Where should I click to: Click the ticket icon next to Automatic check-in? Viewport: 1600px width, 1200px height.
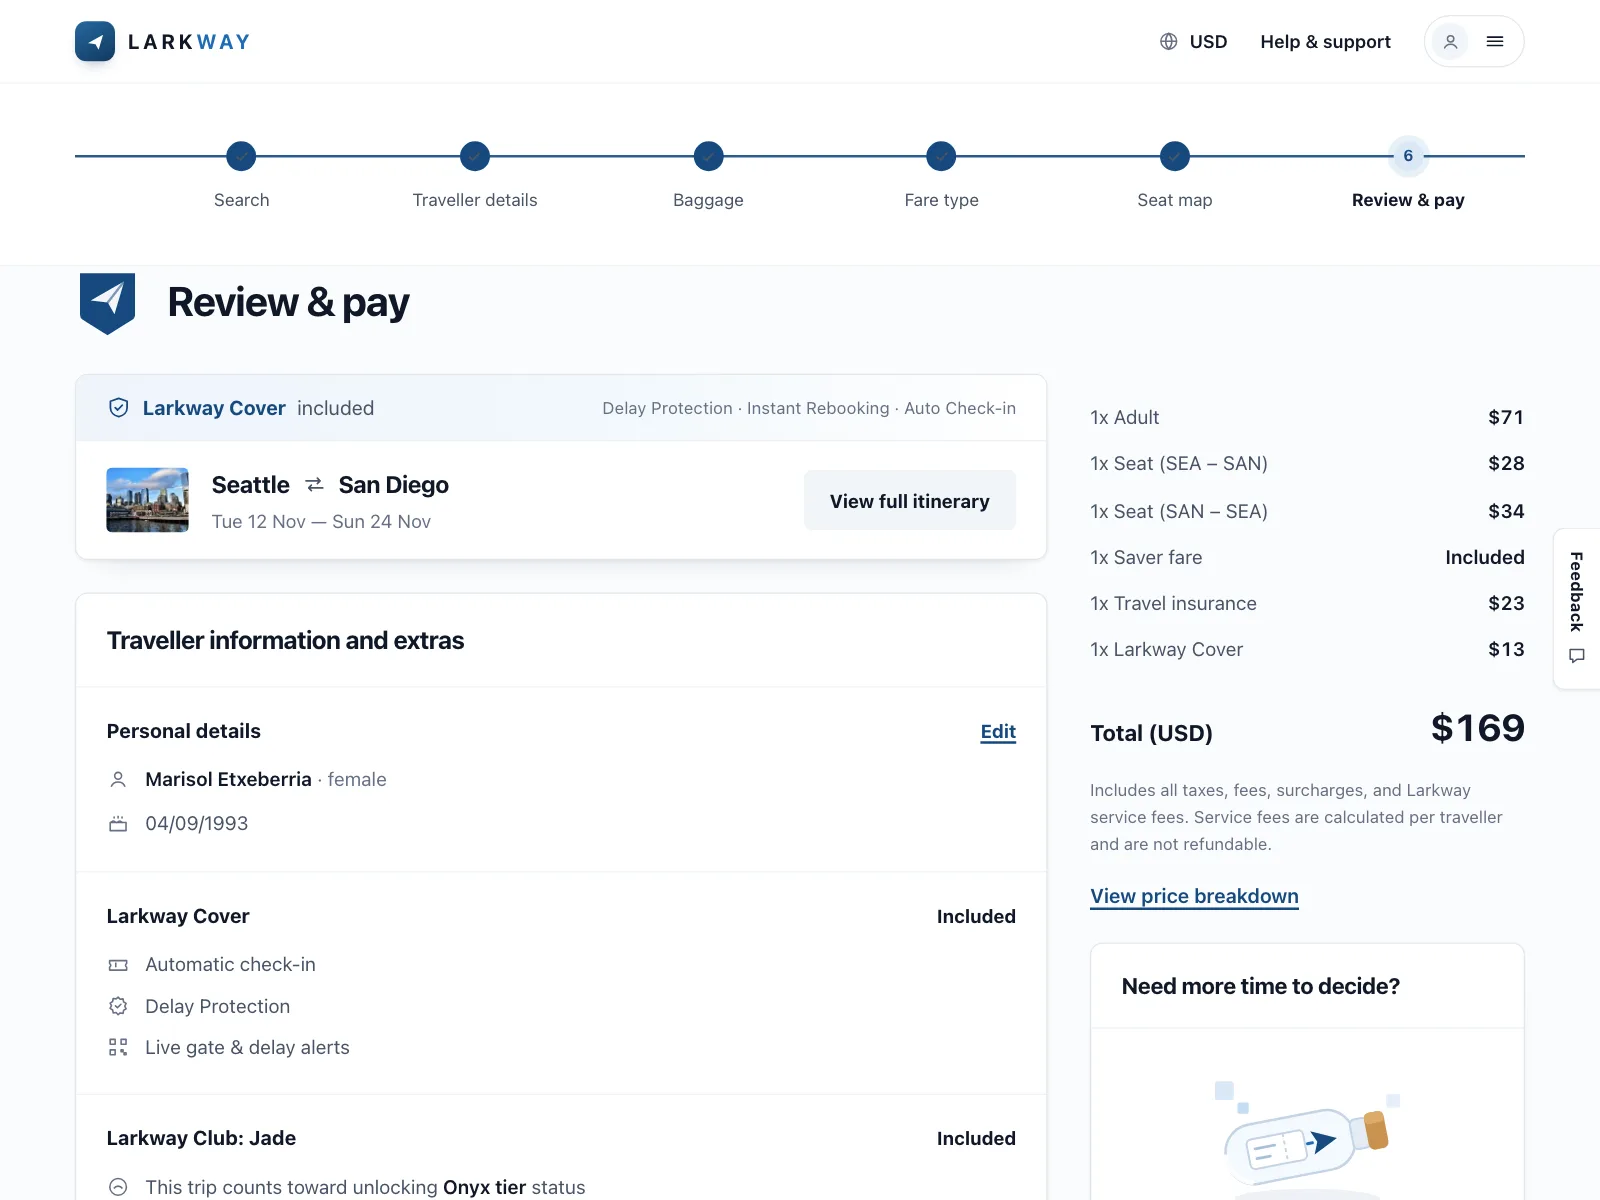pyautogui.click(x=118, y=965)
